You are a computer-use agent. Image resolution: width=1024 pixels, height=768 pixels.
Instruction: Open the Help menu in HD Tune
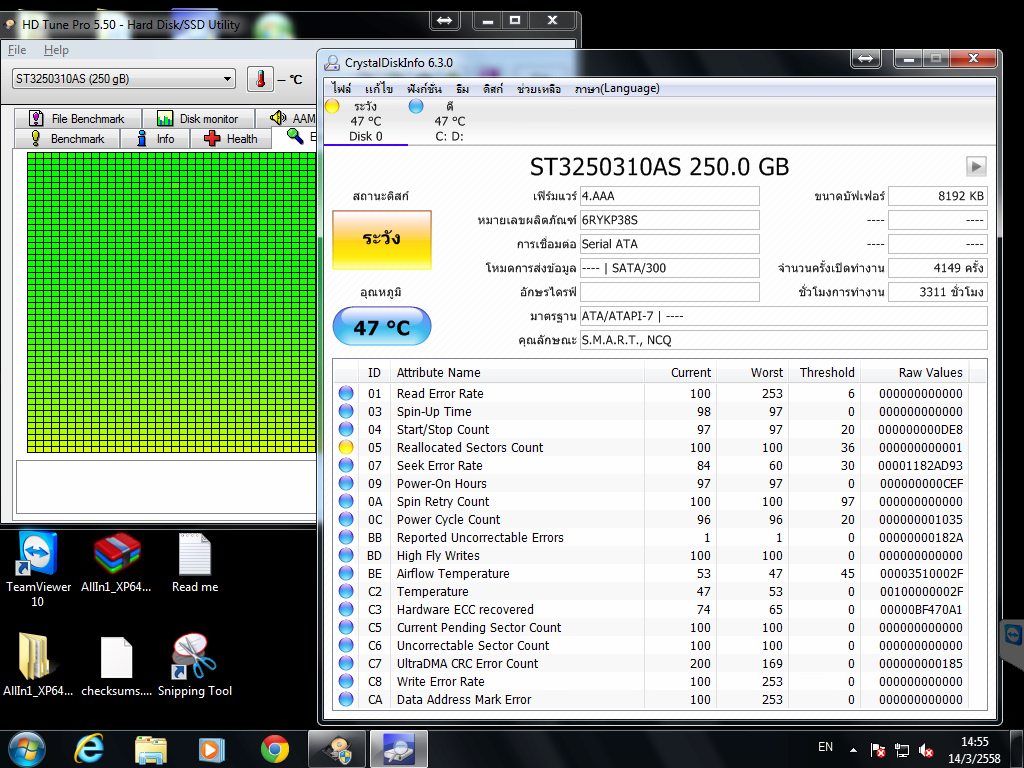pos(56,50)
